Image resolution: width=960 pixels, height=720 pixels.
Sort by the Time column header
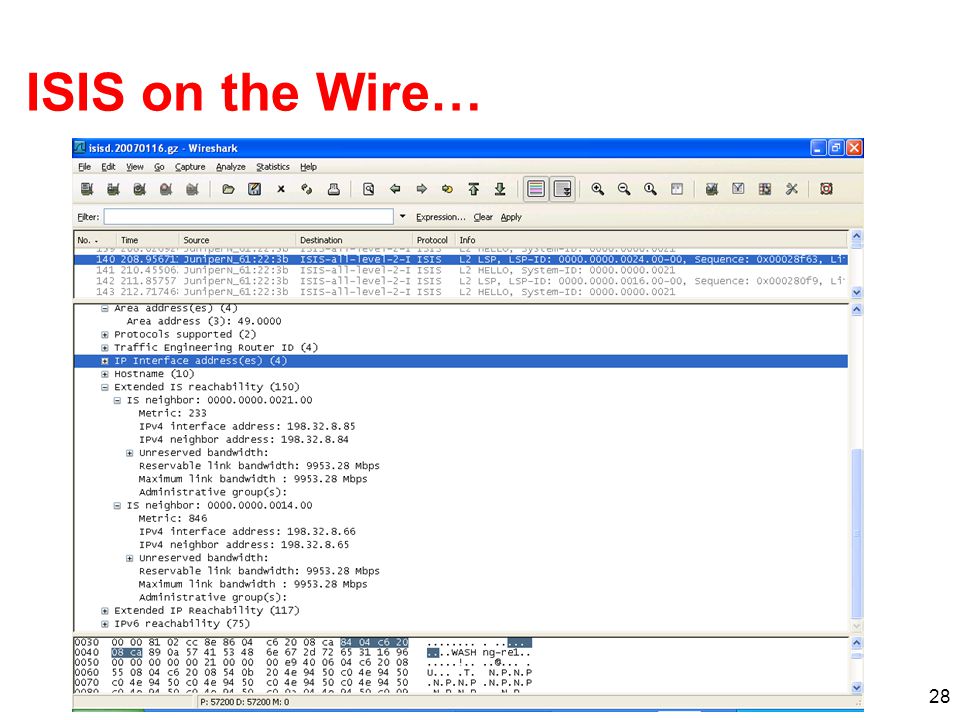coord(148,240)
